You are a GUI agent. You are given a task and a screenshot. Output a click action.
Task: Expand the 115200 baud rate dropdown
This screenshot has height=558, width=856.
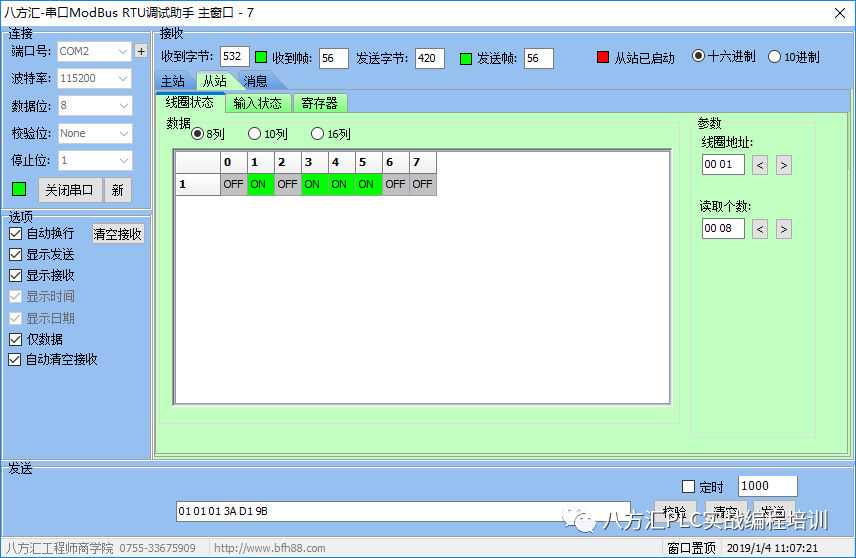pos(94,78)
